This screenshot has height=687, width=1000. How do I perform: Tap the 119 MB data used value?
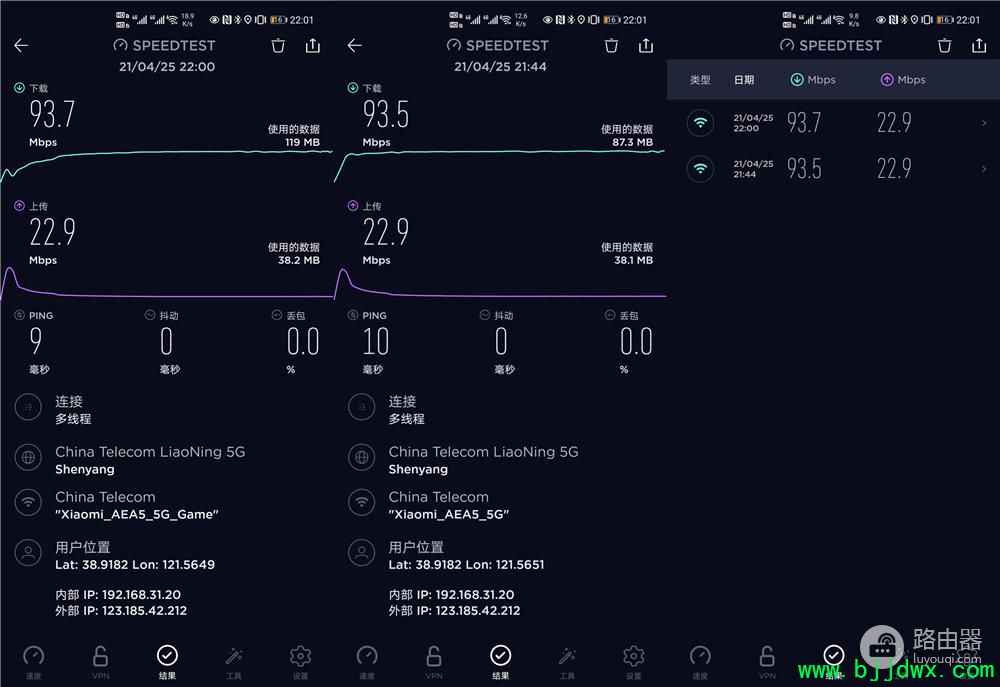click(x=303, y=142)
